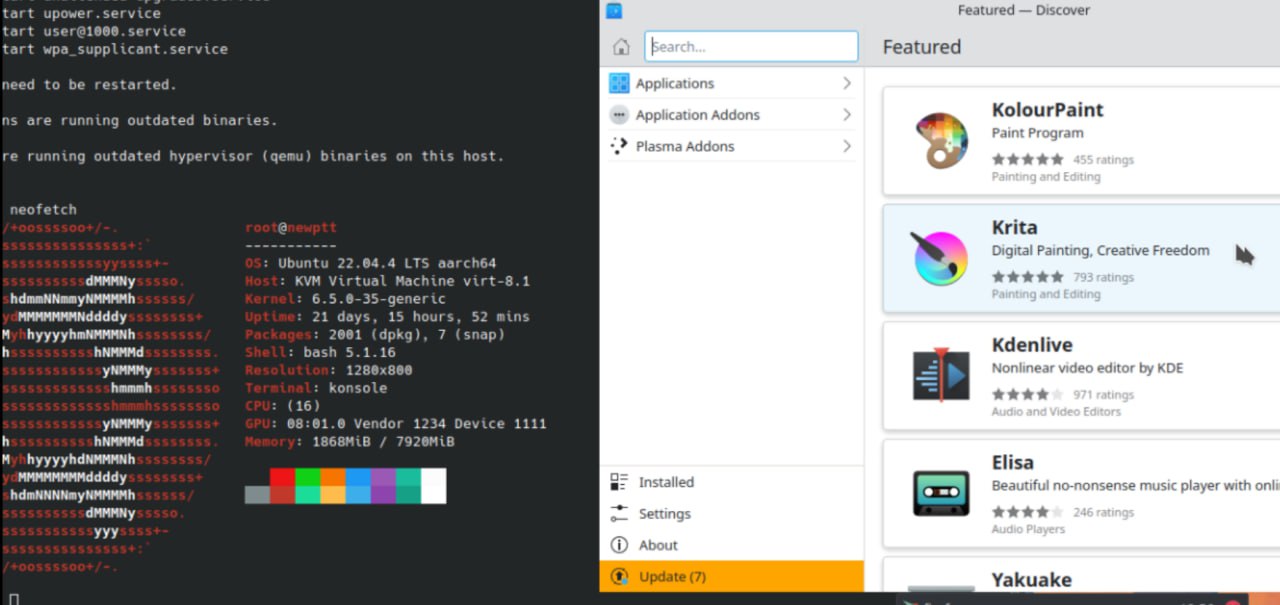Open Update (7) pending updates

[x=671, y=577]
